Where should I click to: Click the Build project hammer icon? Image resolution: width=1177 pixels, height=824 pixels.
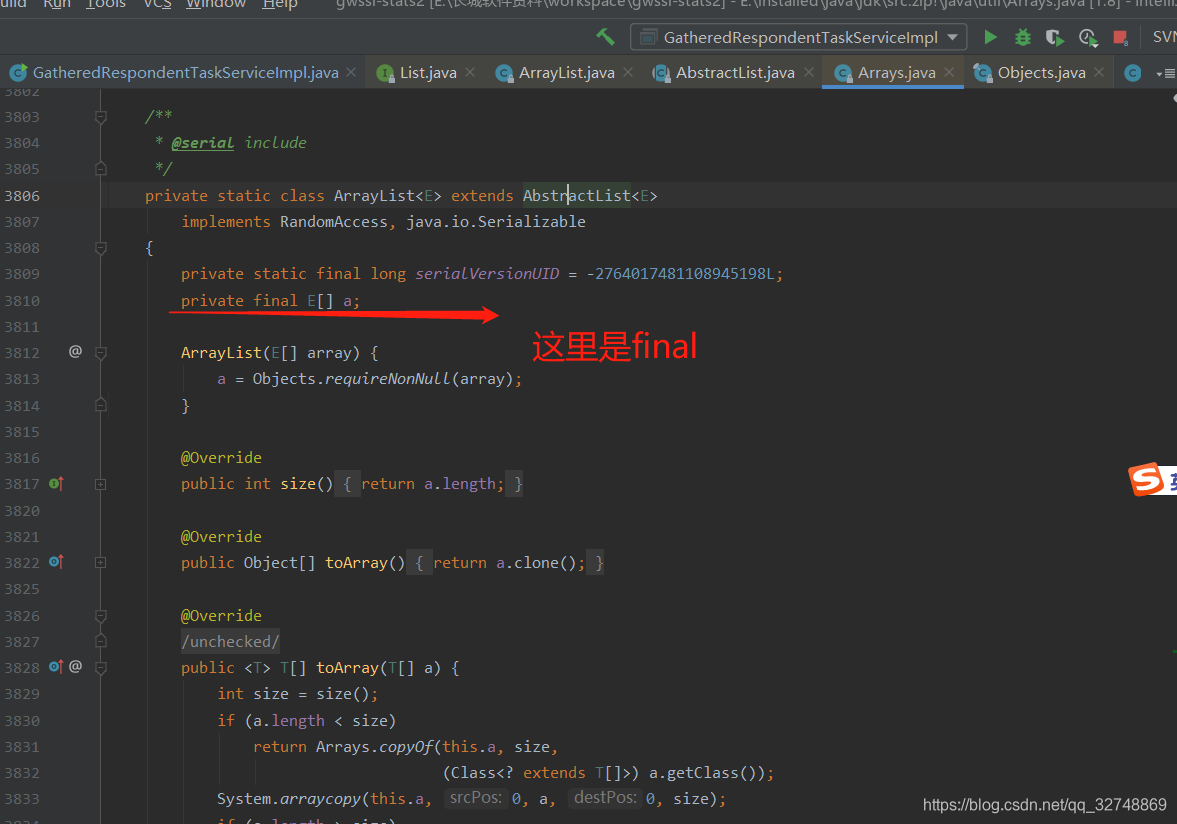pyautogui.click(x=605, y=37)
